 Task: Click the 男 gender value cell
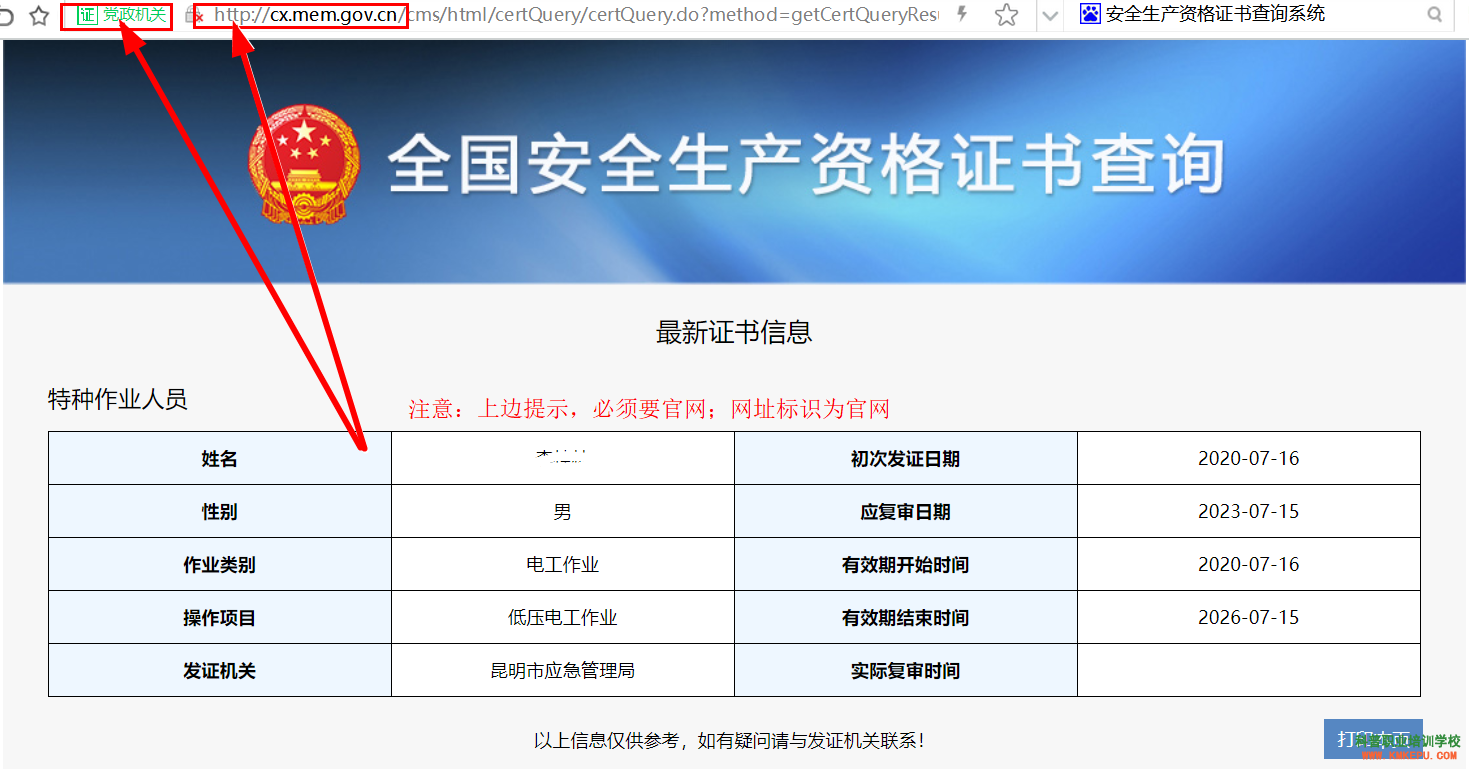click(x=563, y=511)
